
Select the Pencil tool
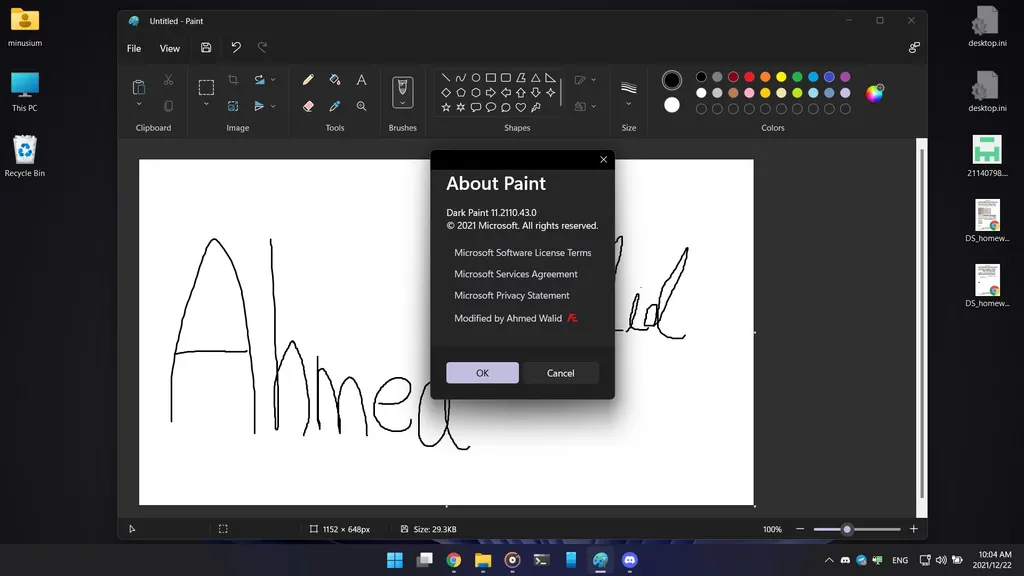click(308, 80)
